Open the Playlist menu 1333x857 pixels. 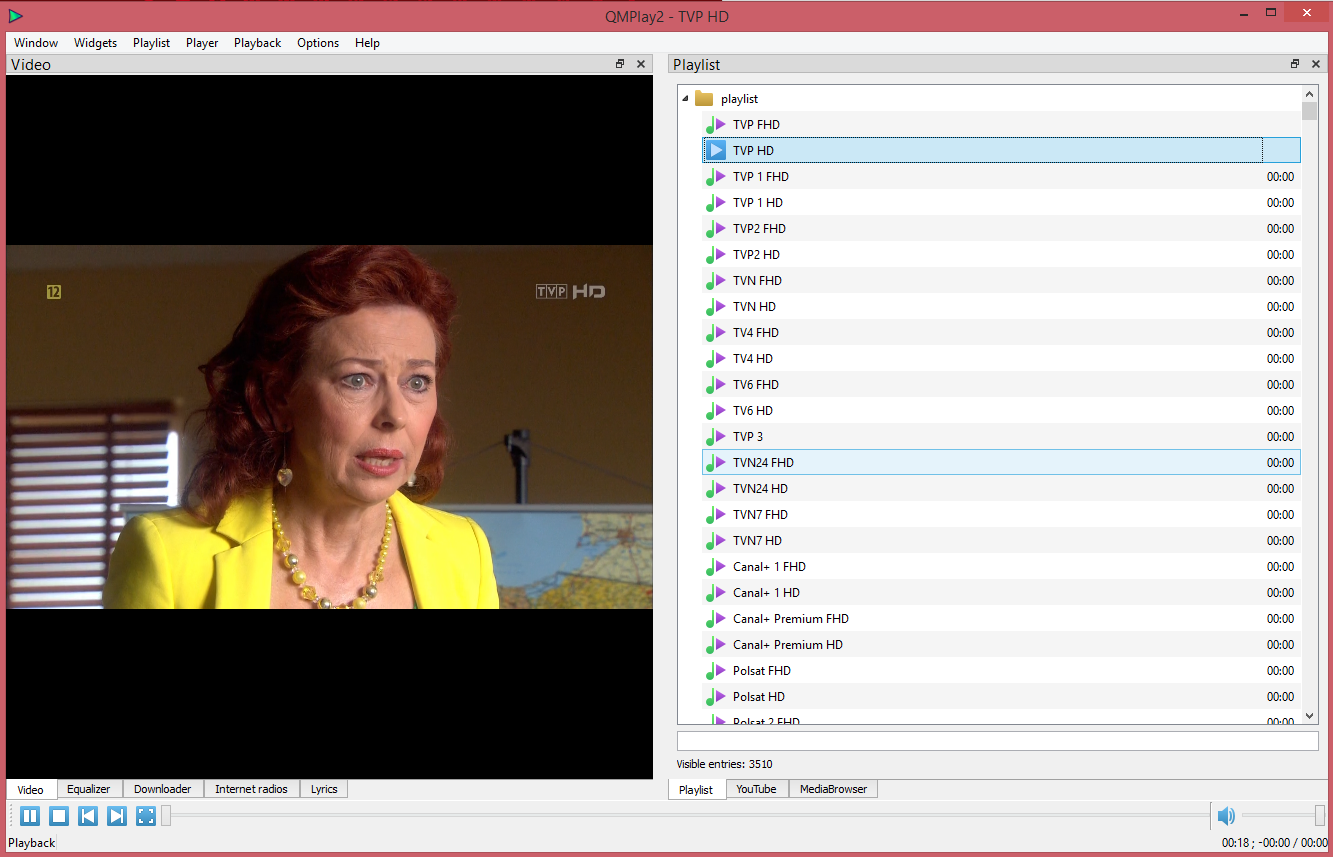152,43
